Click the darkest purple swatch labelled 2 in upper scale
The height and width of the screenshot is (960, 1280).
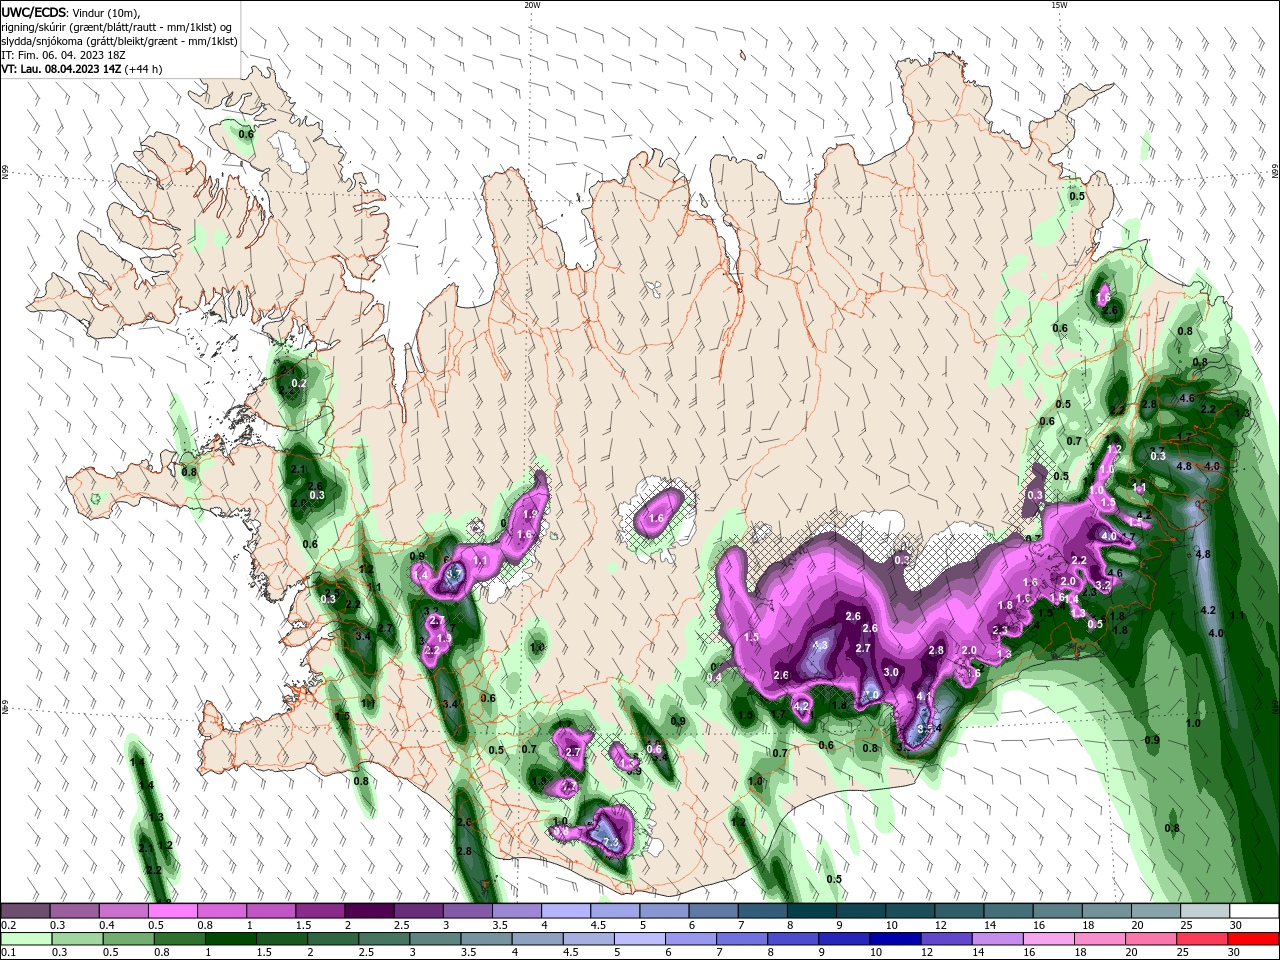point(368,911)
